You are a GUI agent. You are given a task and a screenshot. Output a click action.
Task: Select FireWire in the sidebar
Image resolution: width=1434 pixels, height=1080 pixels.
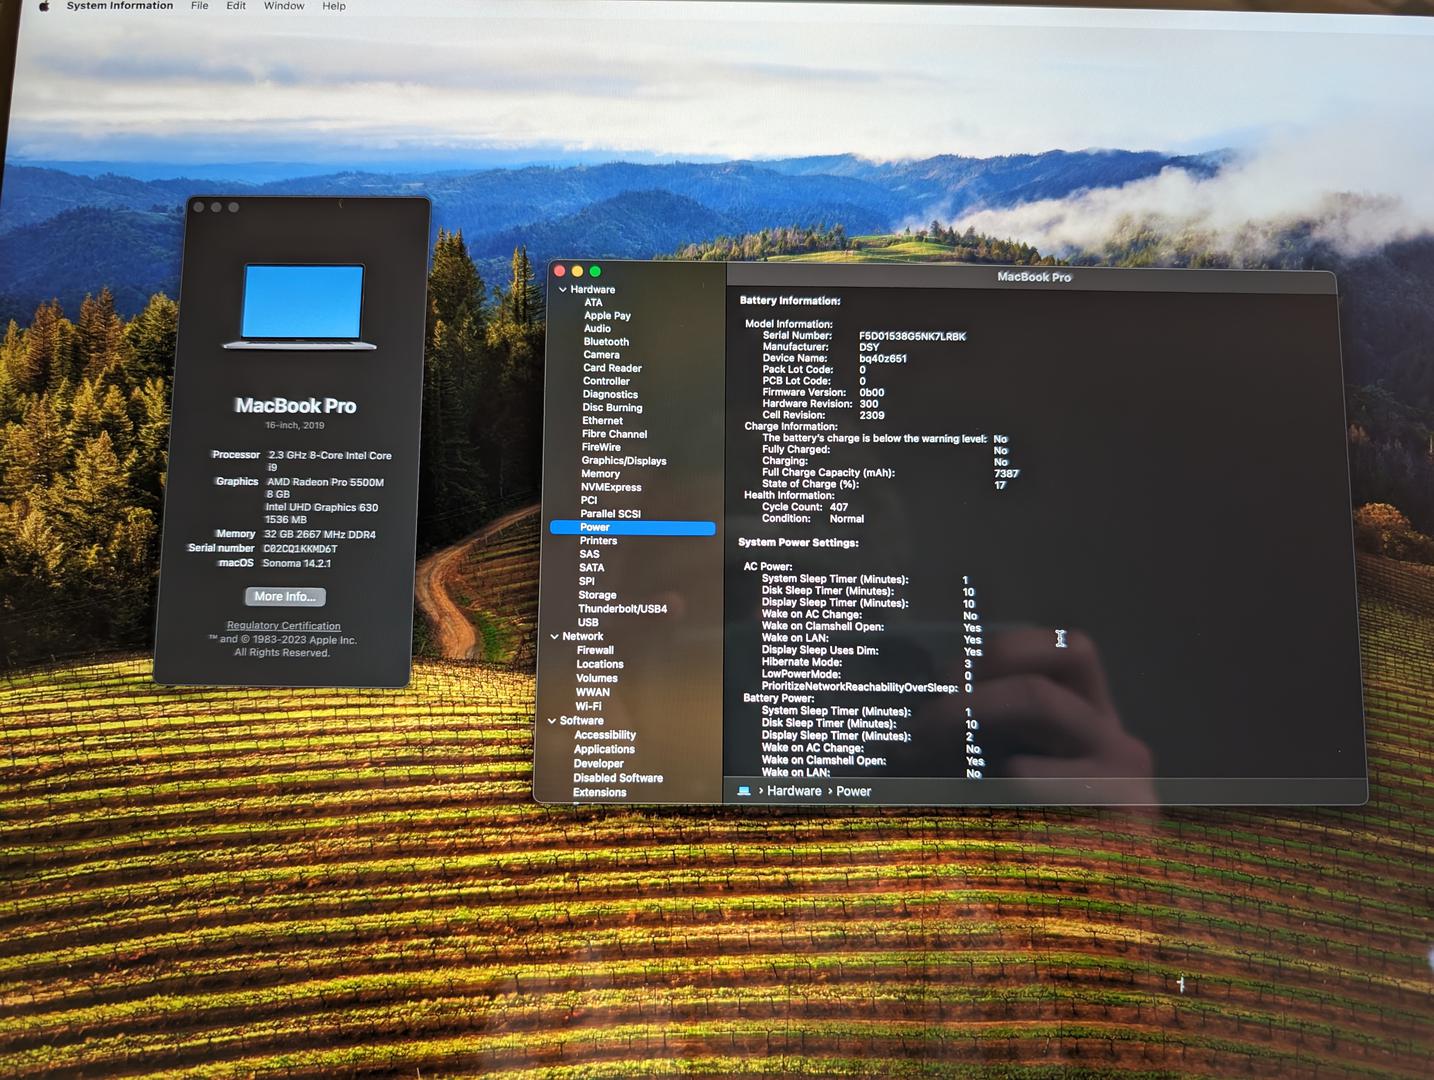601,448
